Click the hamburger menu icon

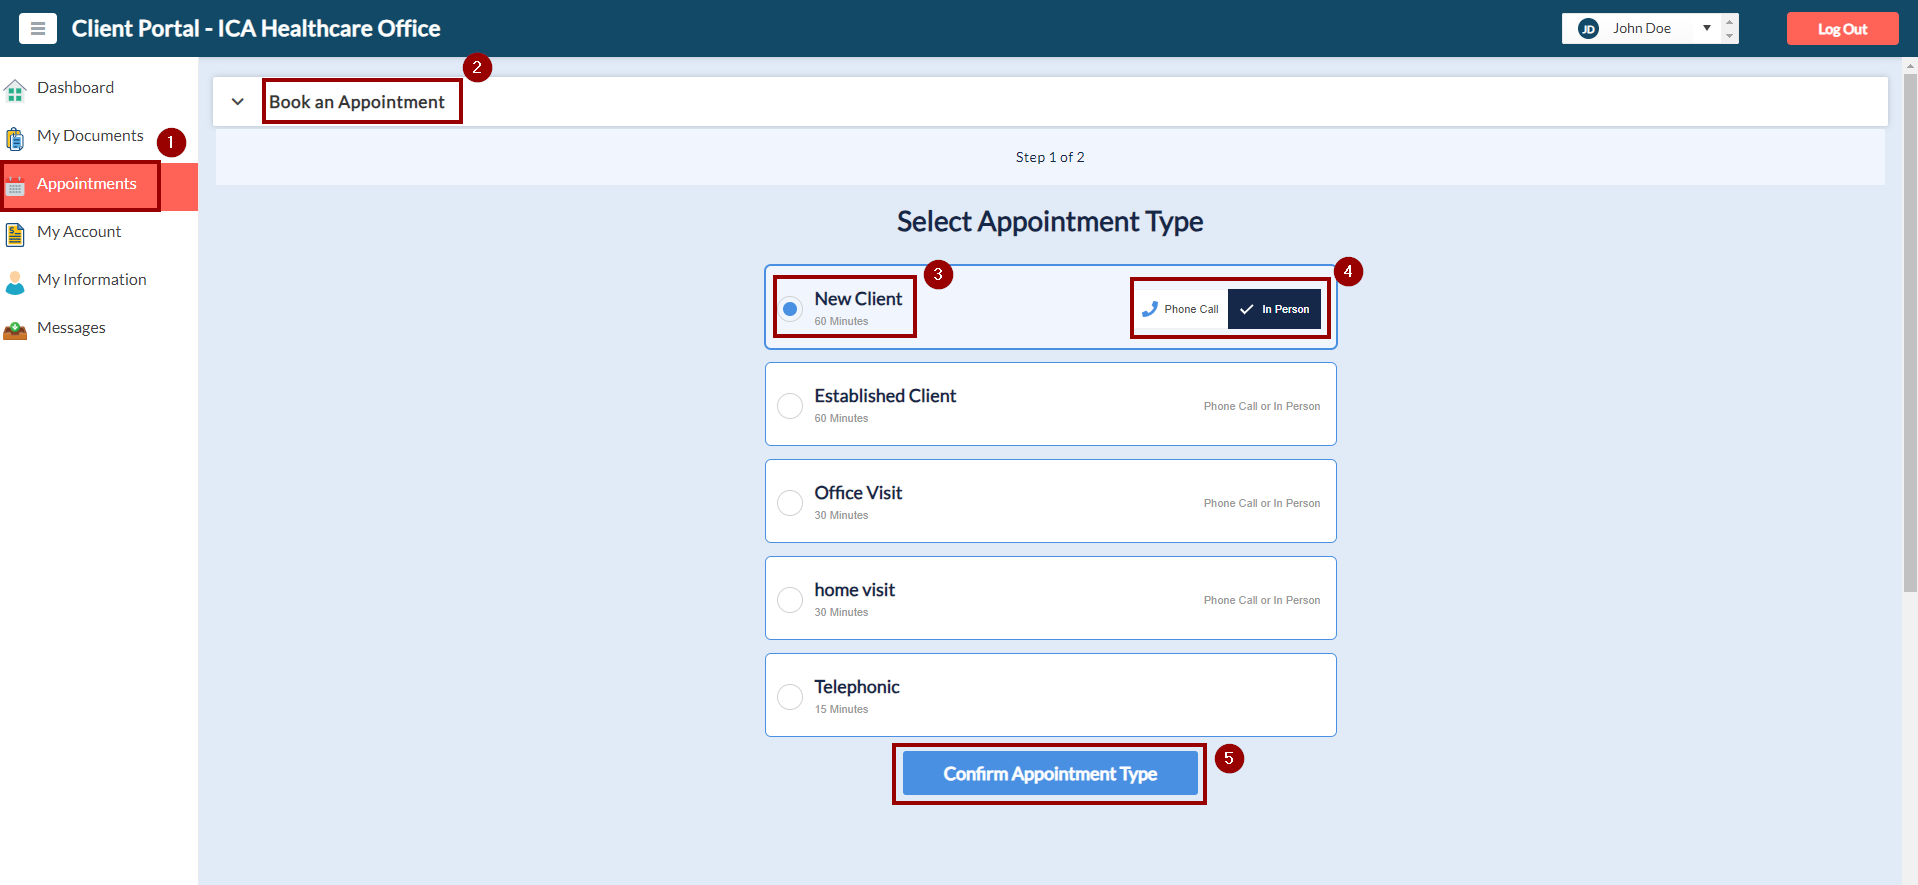point(38,29)
